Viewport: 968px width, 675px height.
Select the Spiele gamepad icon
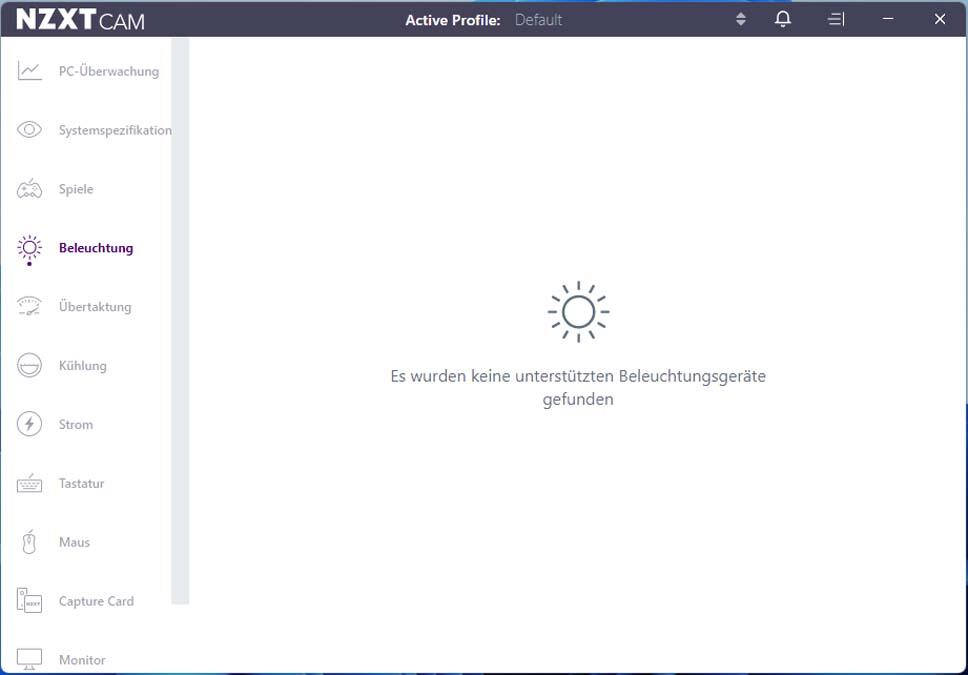point(29,189)
